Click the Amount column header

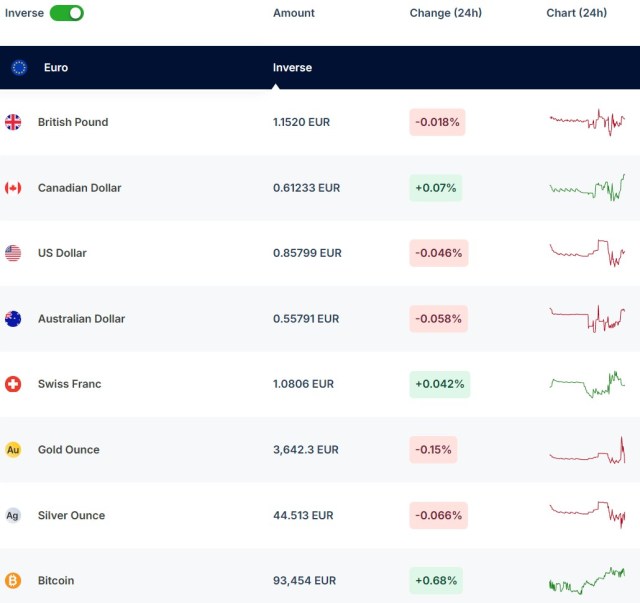294,13
